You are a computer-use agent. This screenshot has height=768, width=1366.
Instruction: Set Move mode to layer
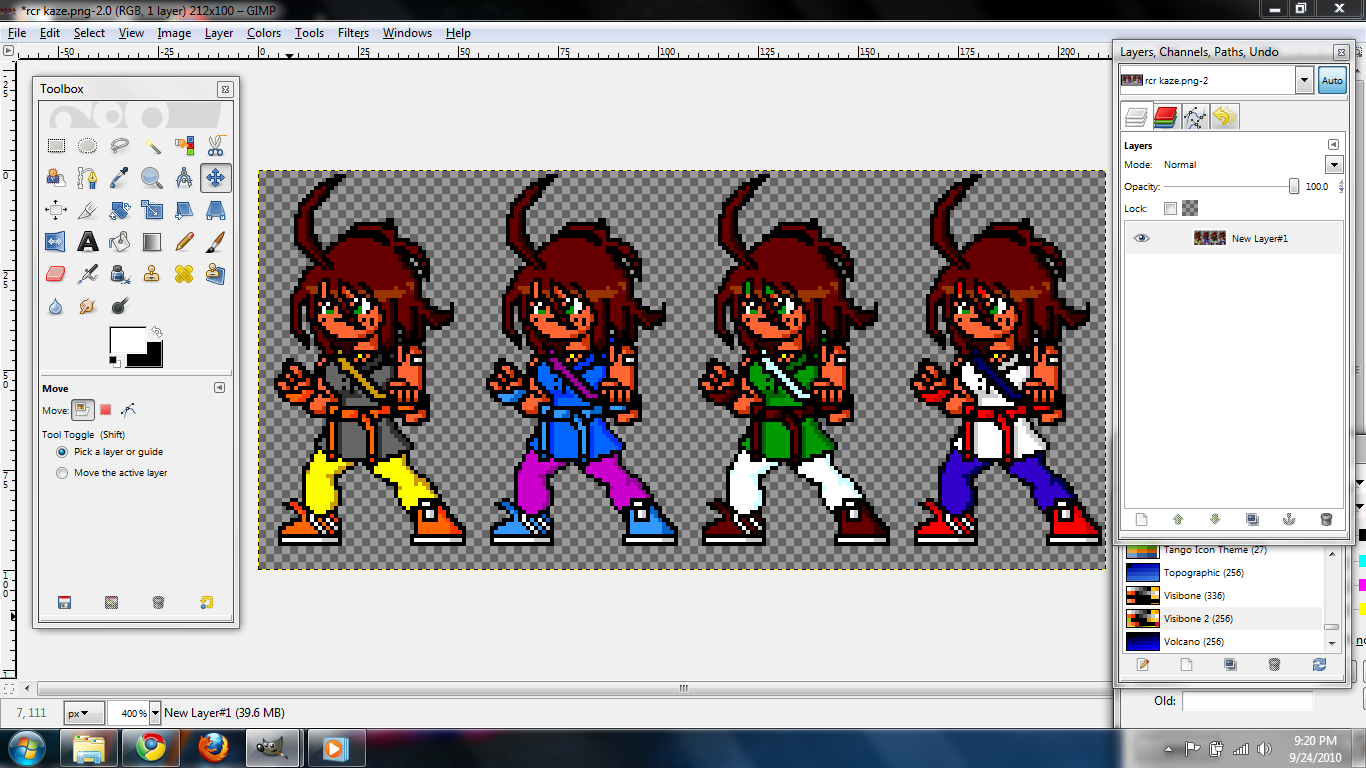(83, 410)
